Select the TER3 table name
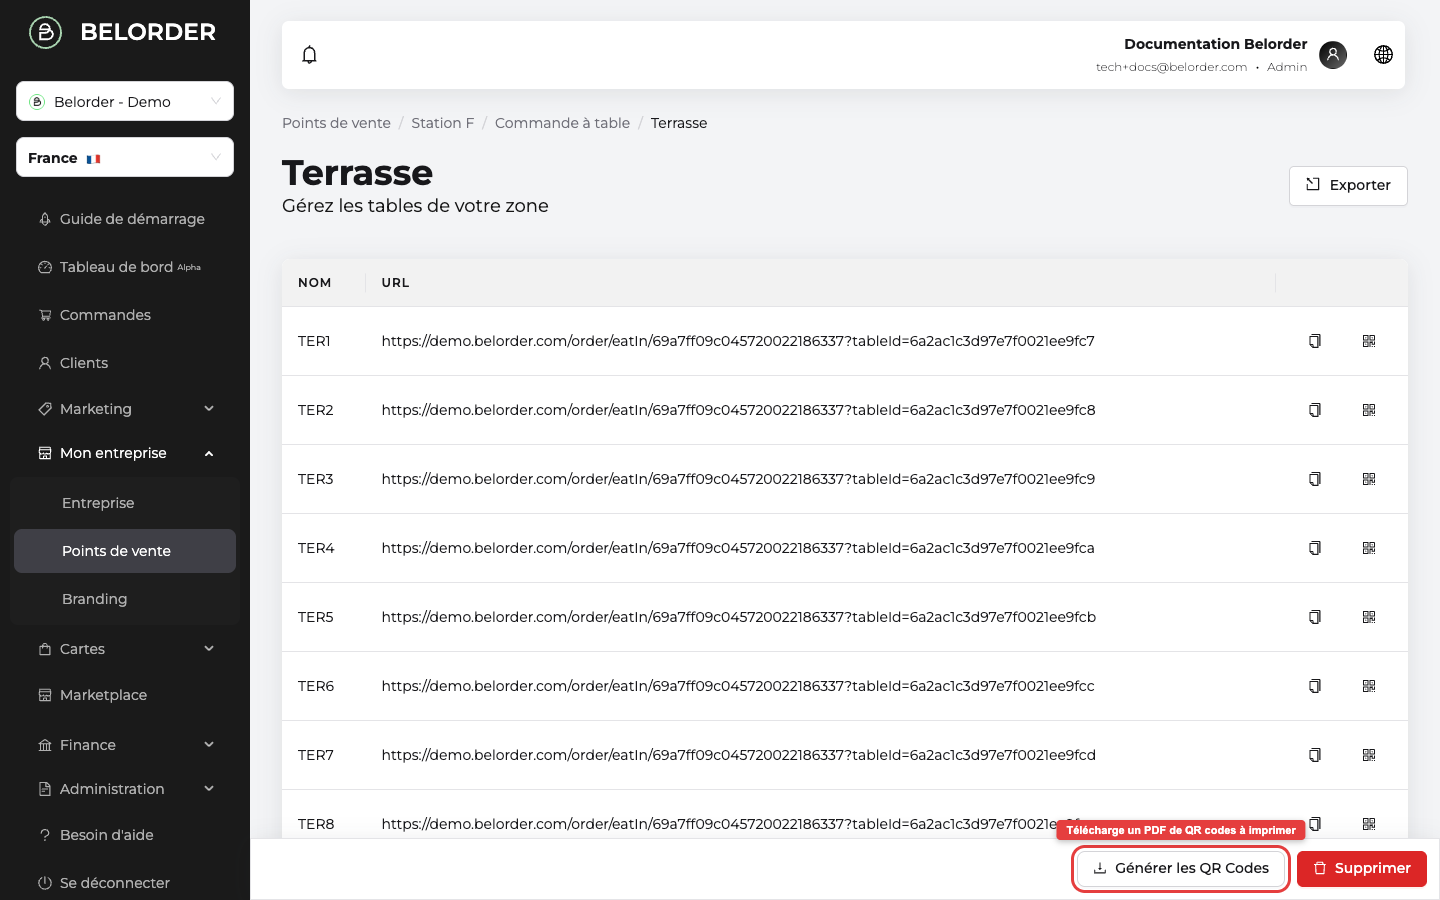The height and width of the screenshot is (900, 1440). [316, 479]
